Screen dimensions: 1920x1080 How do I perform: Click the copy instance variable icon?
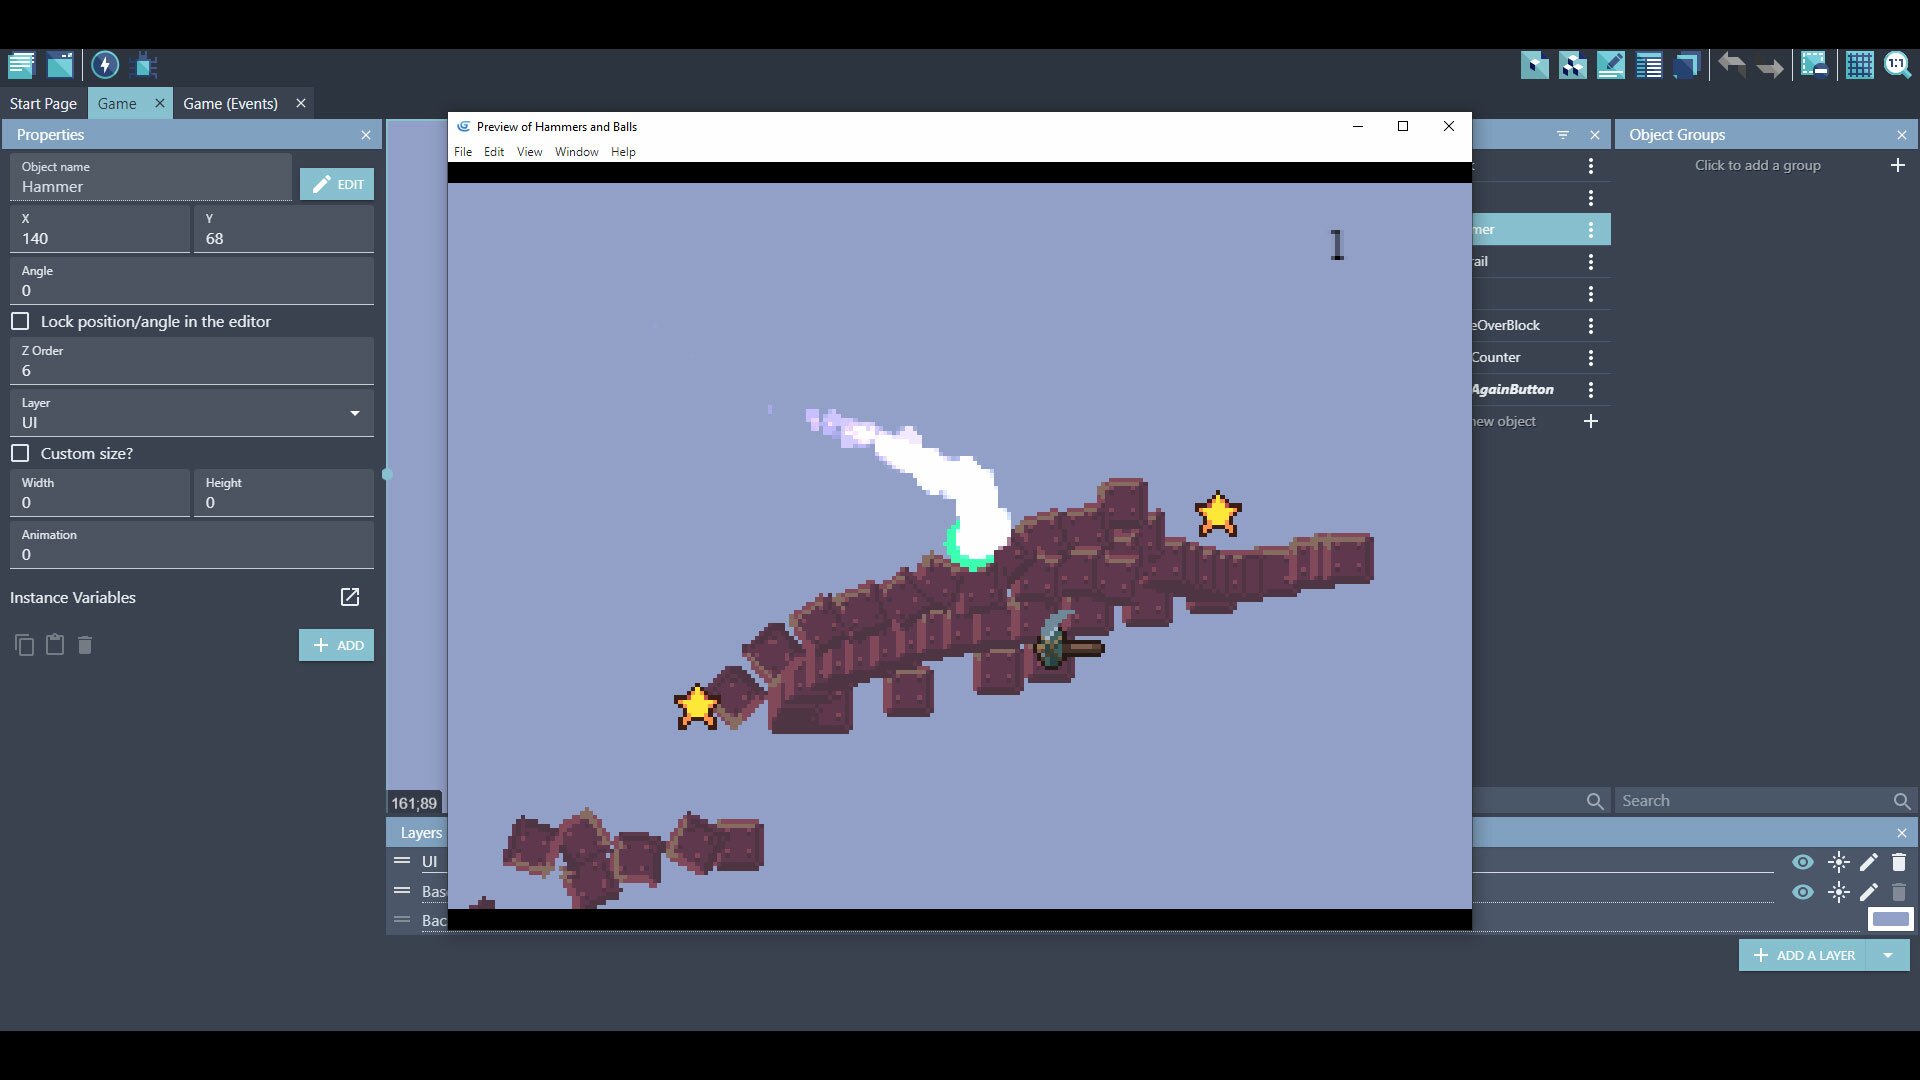coord(24,645)
